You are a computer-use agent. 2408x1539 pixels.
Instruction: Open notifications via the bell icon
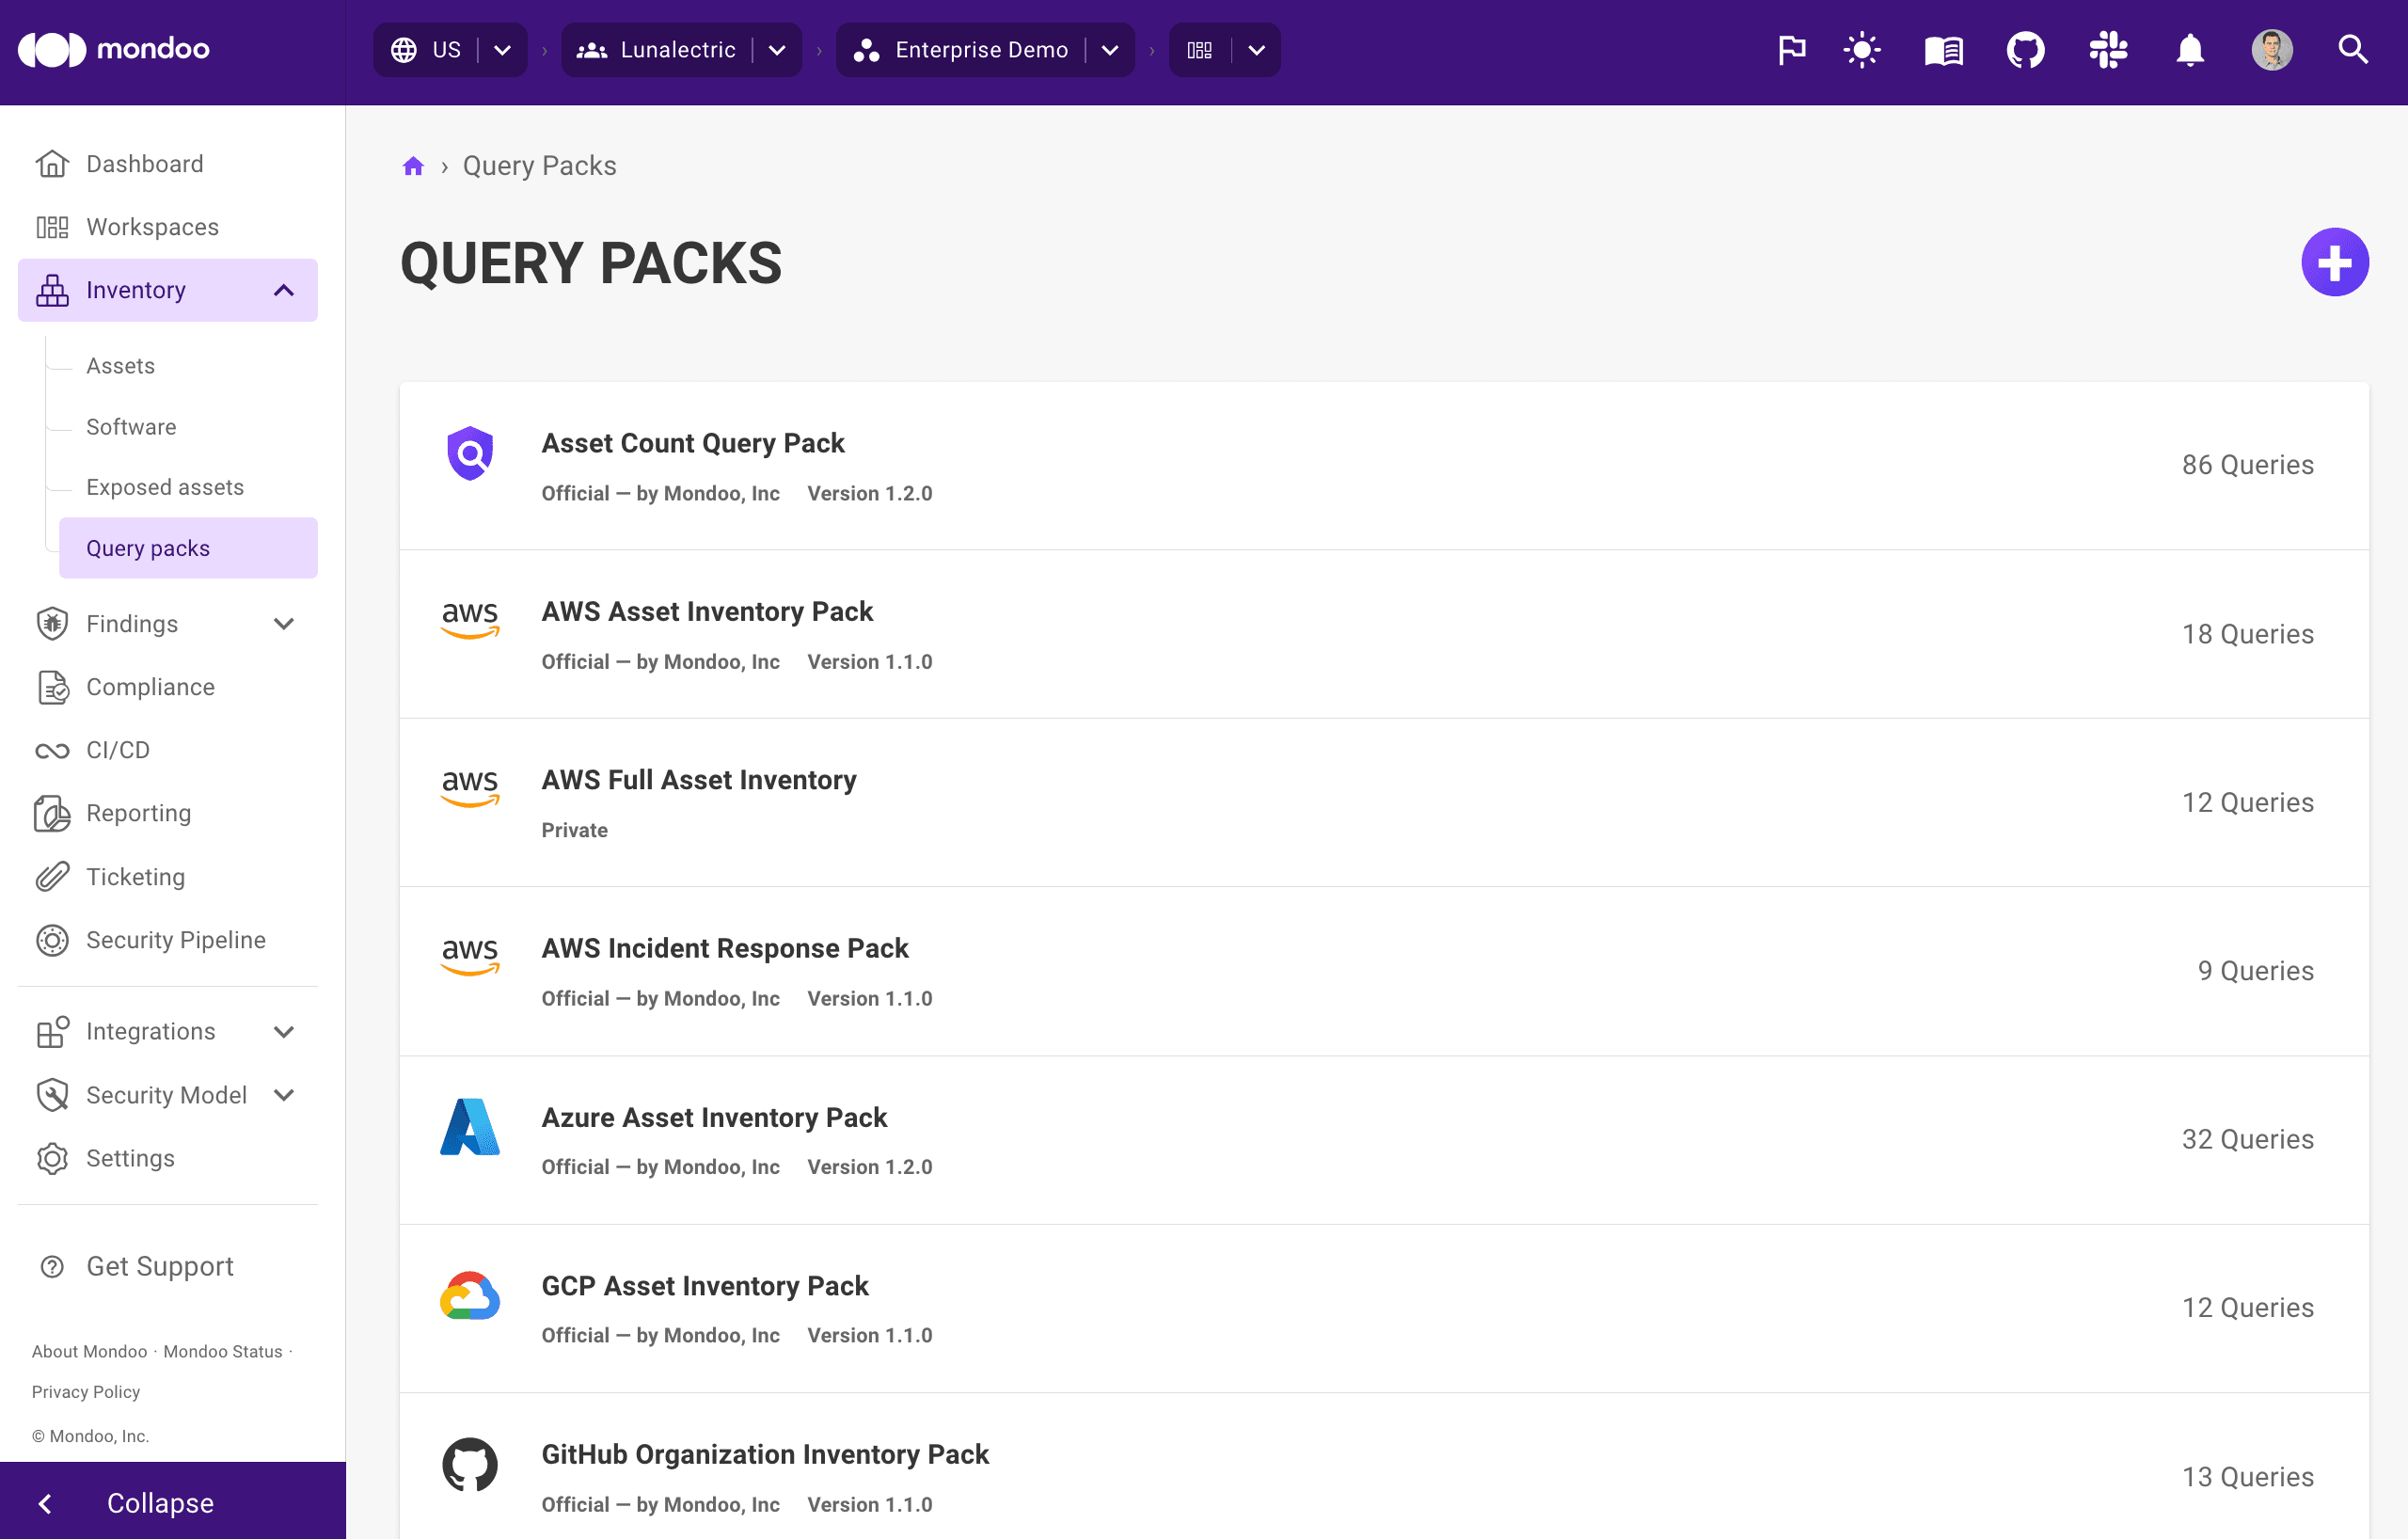[2189, 49]
